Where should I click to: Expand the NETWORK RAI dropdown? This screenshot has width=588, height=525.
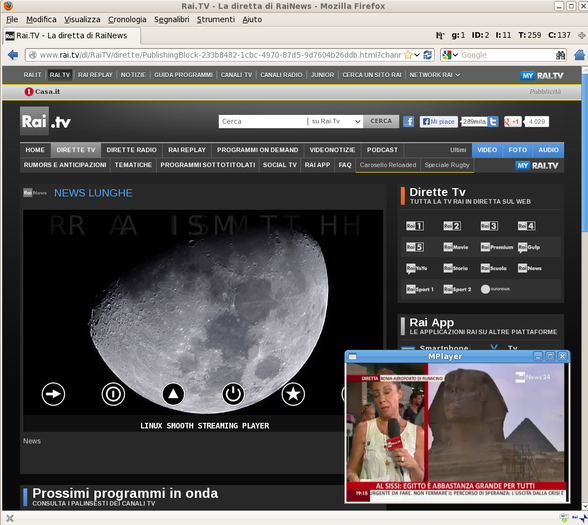click(x=435, y=75)
